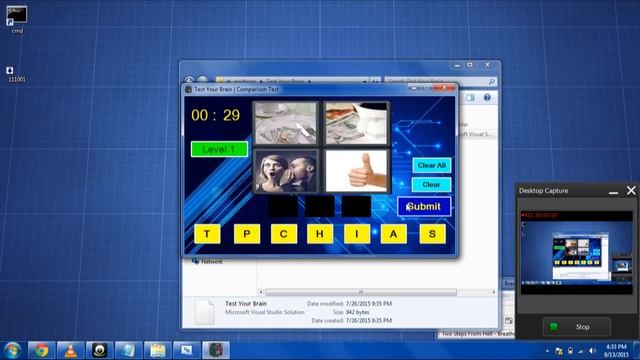Click the middle black answer slot
The width and height of the screenshot is (640, 360).
pyautogui.click(x=320, y=206)
